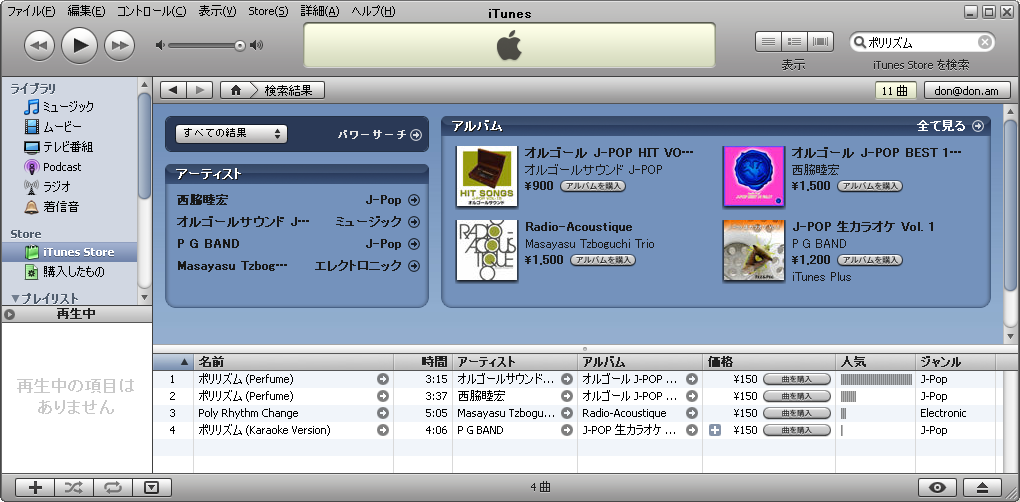This screenshot has width=1020, height=502.
Task: Toggle shuffle playback
Action: [74, 487]
